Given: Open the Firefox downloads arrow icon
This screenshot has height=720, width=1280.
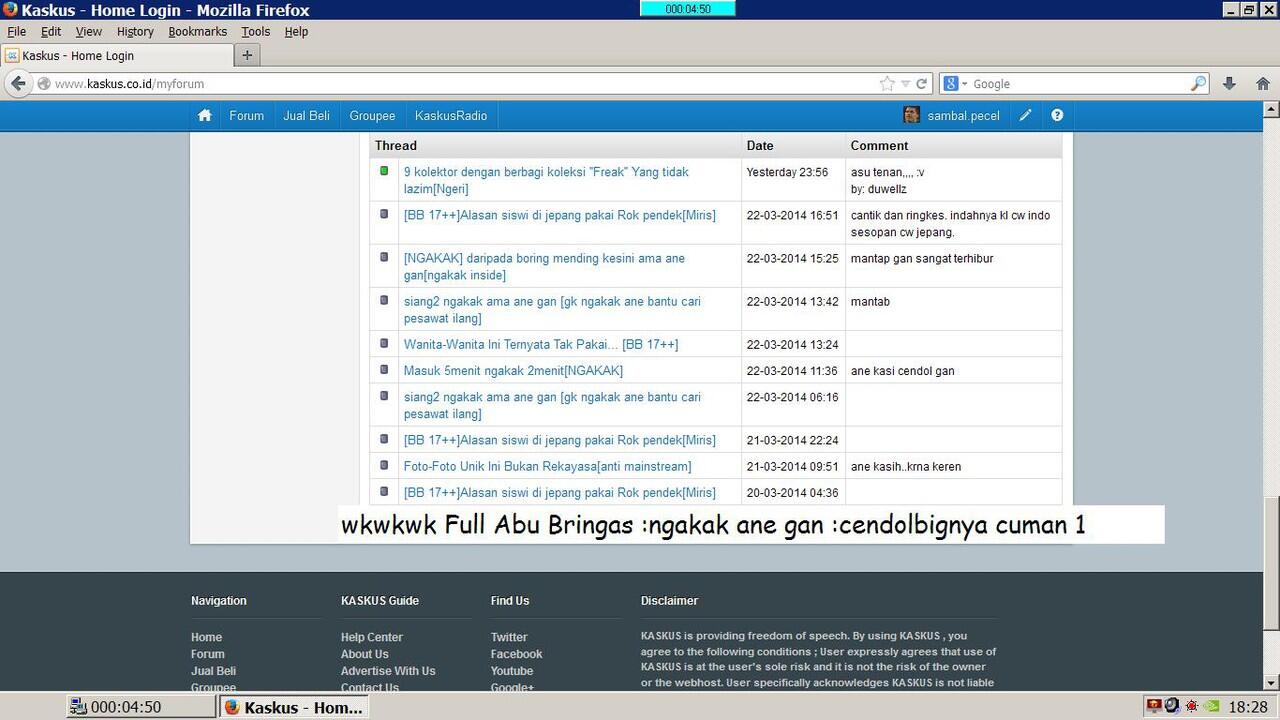Looking at the screenshot, I should point(1229,84).
